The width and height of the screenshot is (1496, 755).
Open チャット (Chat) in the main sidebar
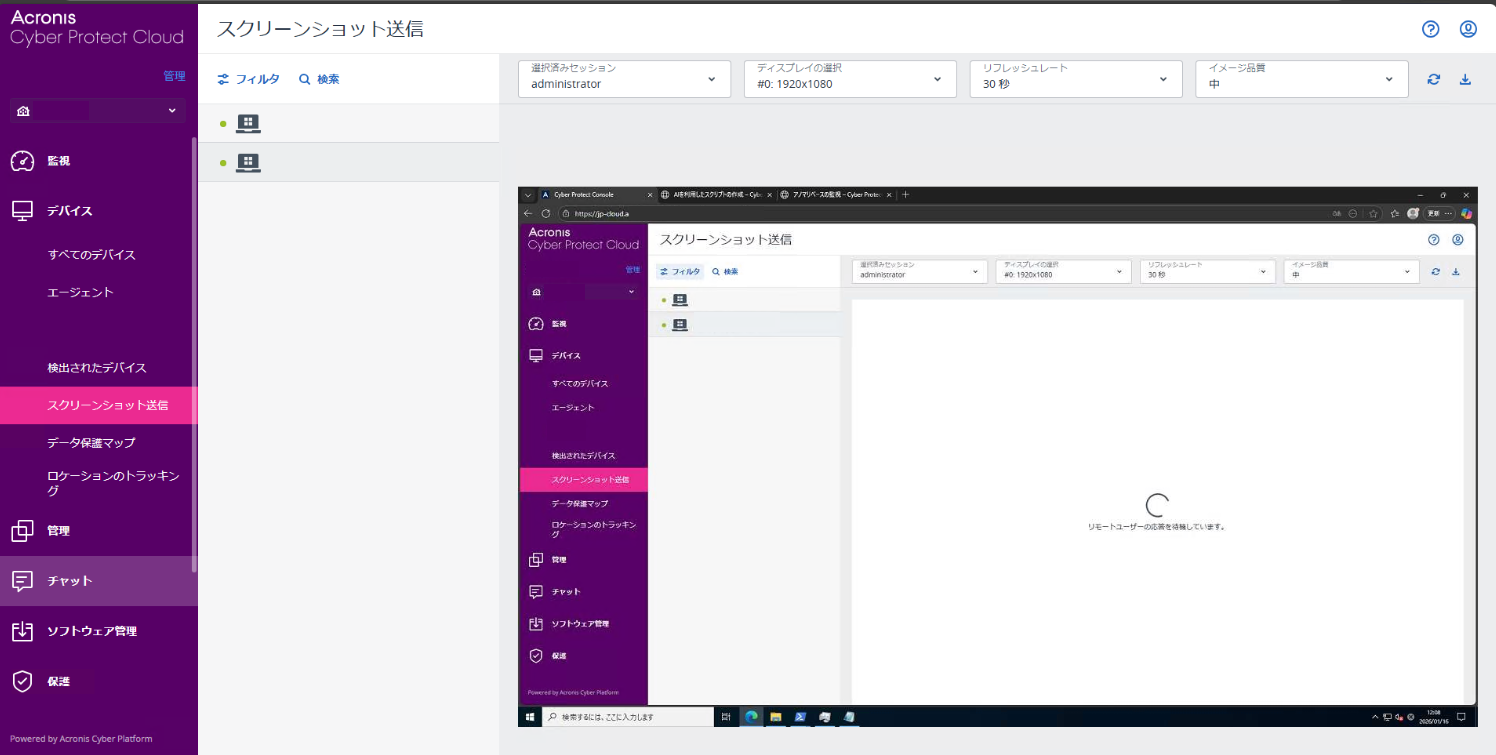pyautogui.click(x=69, y=581)
